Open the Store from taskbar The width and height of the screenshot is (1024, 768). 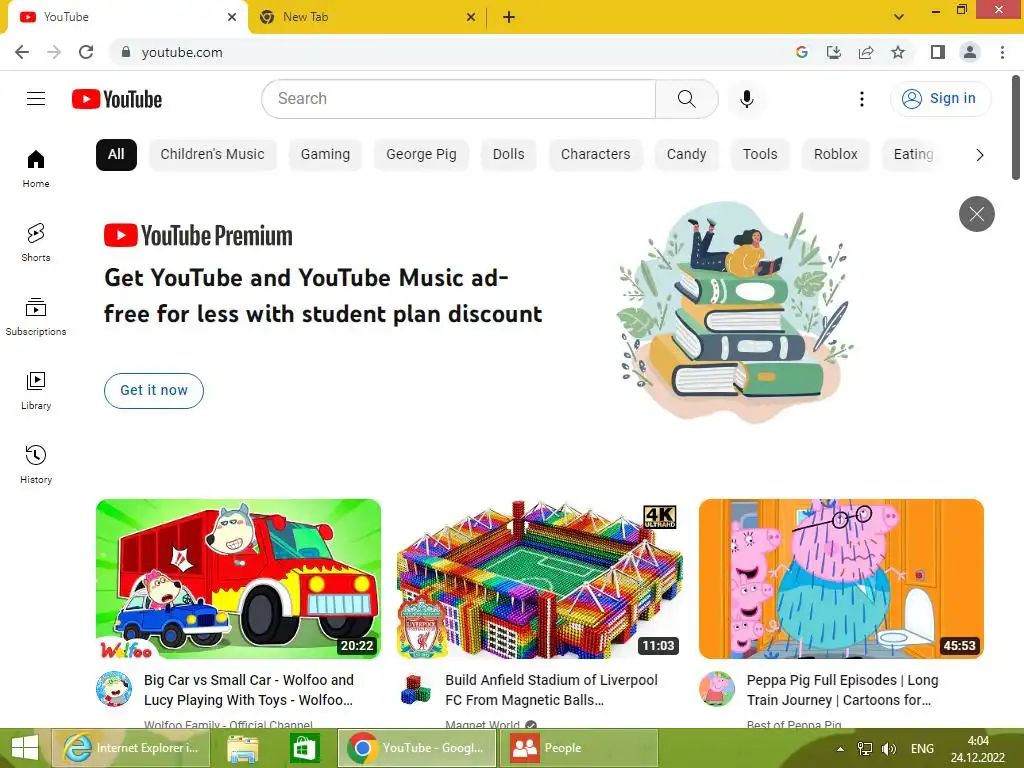tap(304, 748)
